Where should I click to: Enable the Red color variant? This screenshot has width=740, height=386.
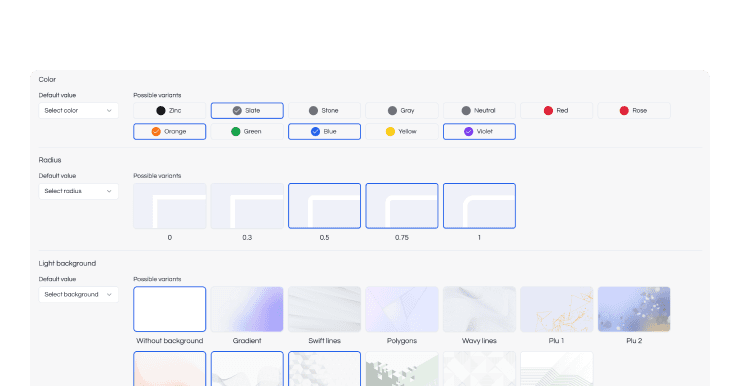(556, 110)
